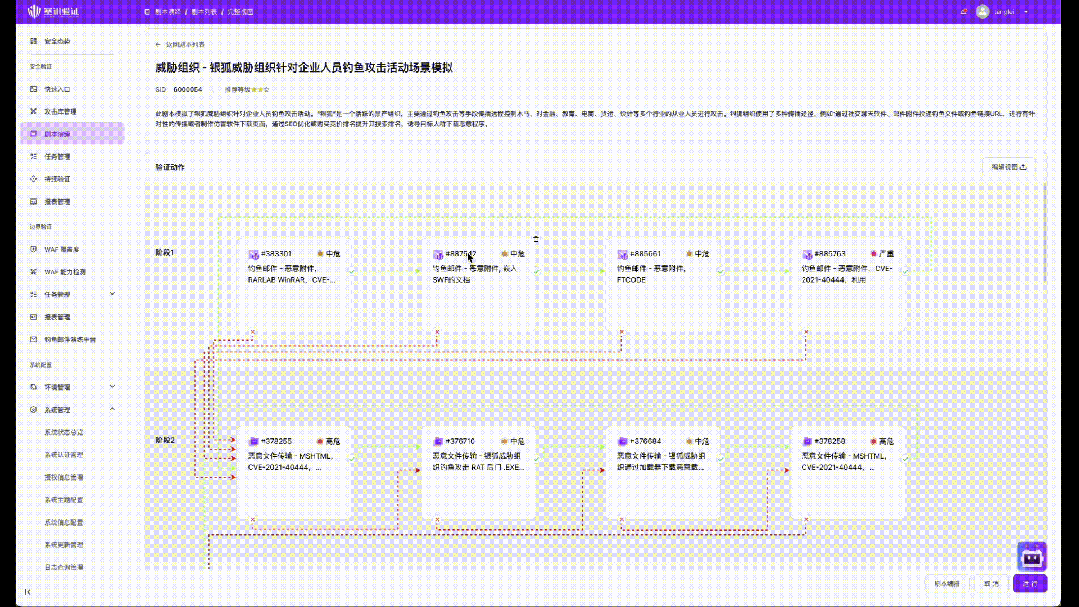Click the first breadcrumb item in the top bar
This screenshot has height=607, width=1079.
coord(167,12)
